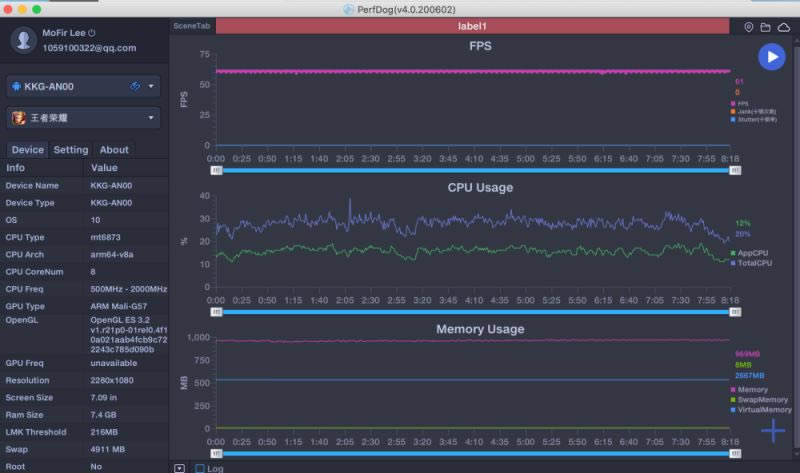Open the KKG-AN00 device dropdown
This screenshot has width=800, height=473.
coord(83,87)
